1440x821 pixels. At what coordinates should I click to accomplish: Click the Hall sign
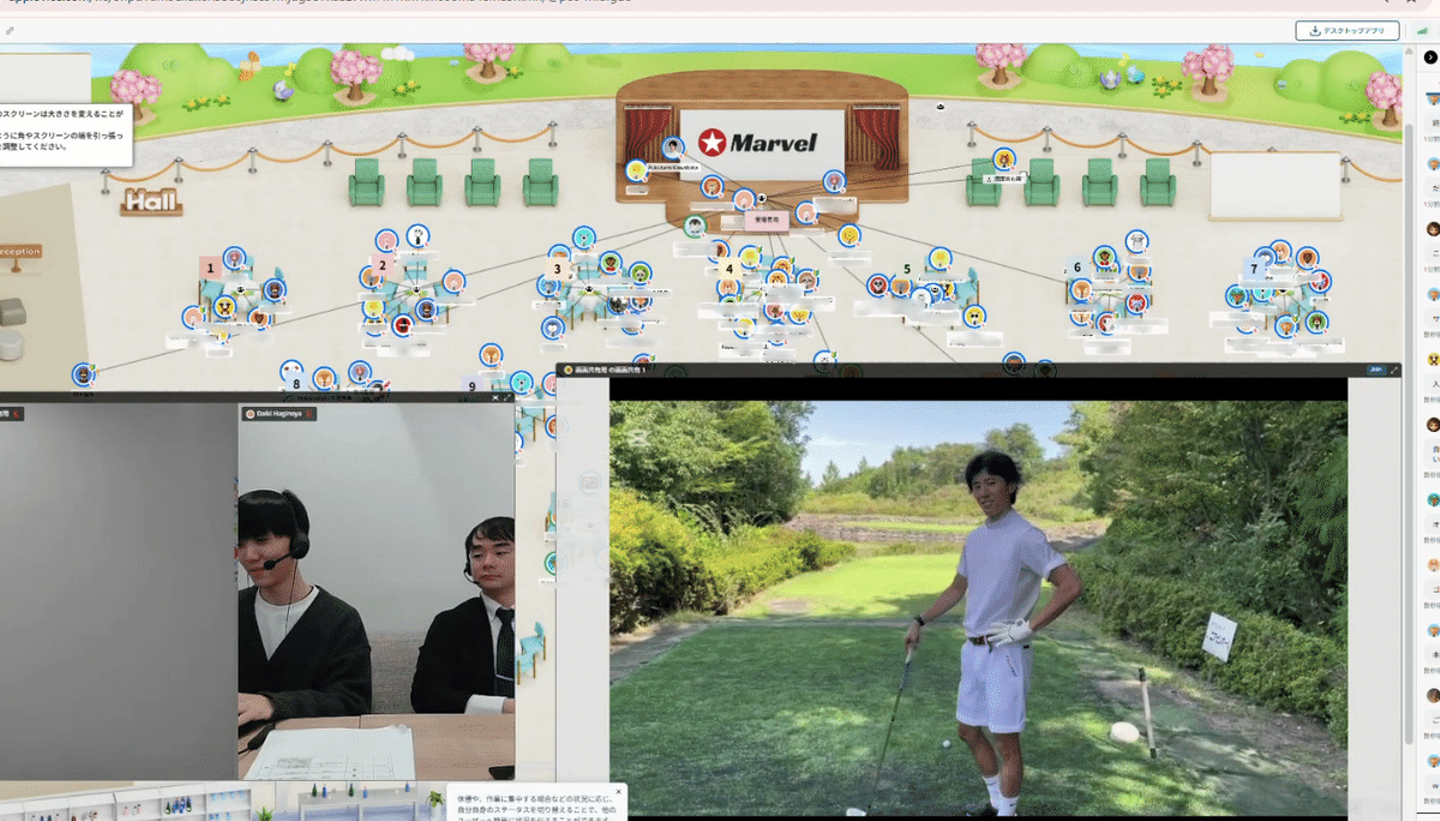point(152,202)
